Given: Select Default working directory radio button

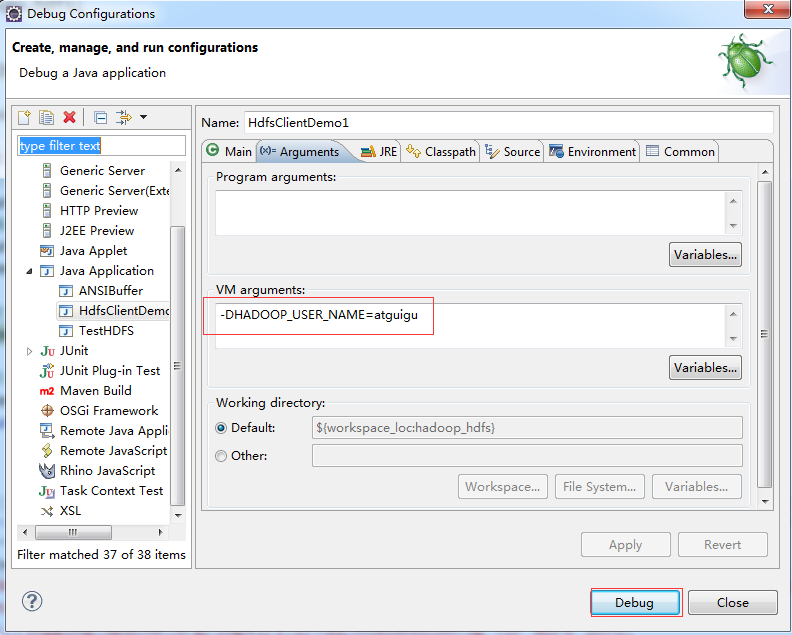Looking at the screenshot, I should tap(221, 428).
